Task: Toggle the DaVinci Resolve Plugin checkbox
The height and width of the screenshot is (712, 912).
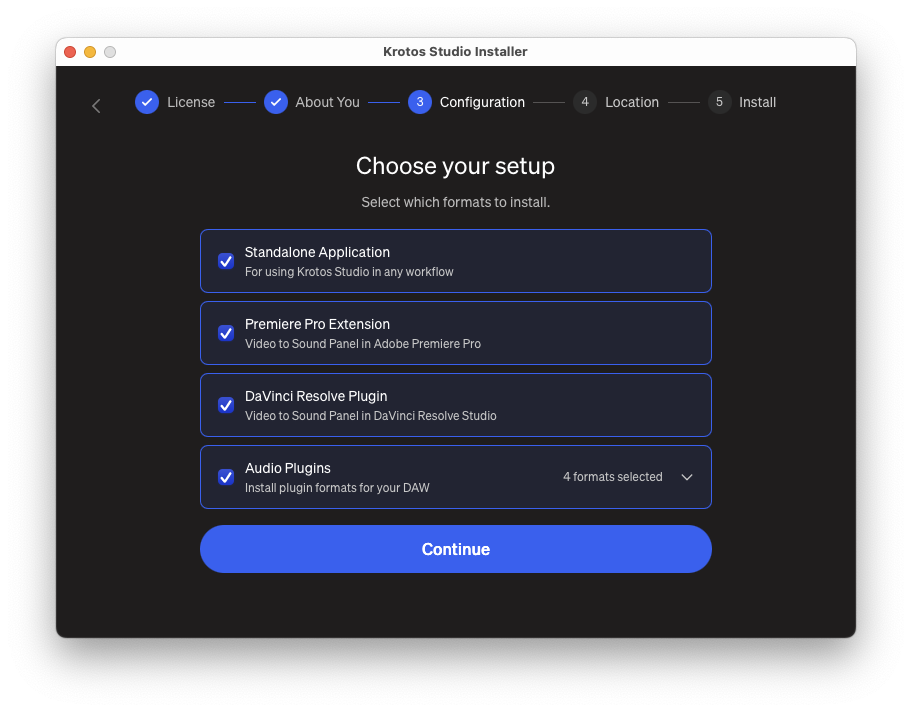Action: (x=226, y=405)
